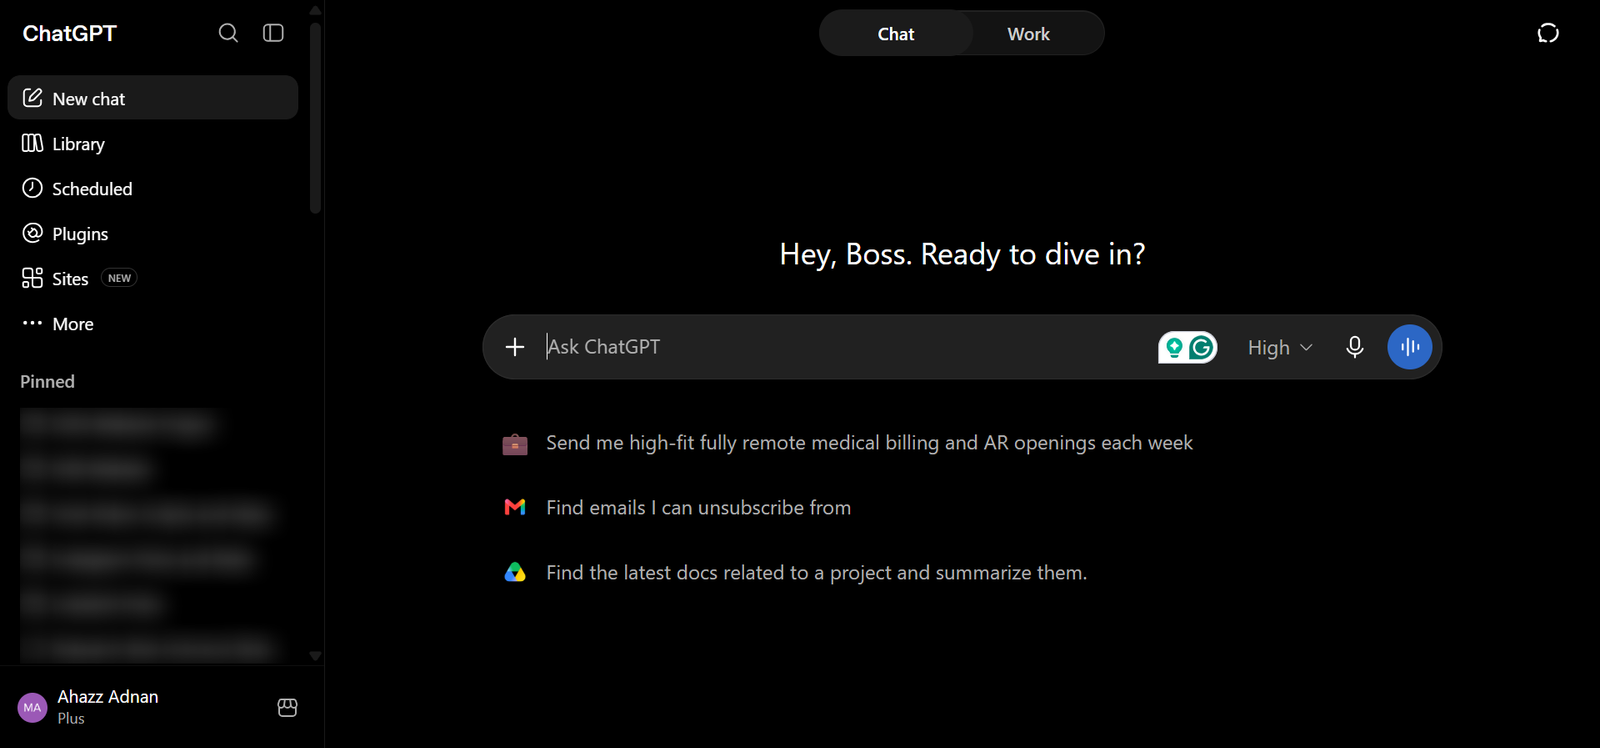Click the plus attach button in composer

pos(515,347)
